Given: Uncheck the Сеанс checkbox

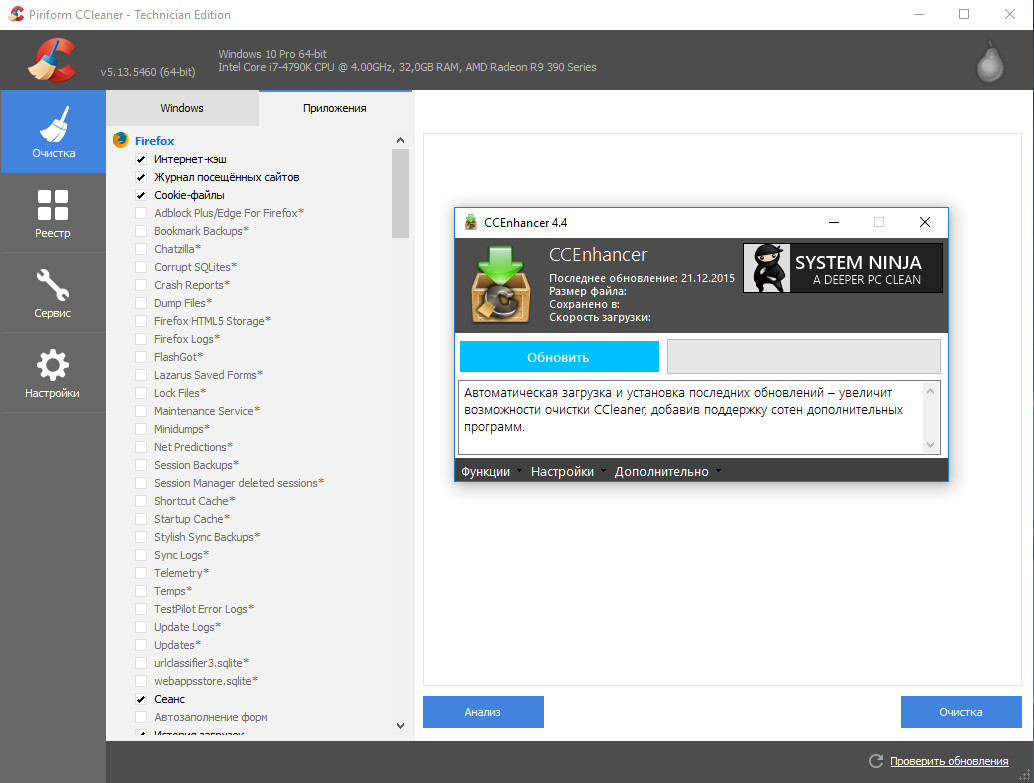Looking at the screenshot, I should (141, 699).
